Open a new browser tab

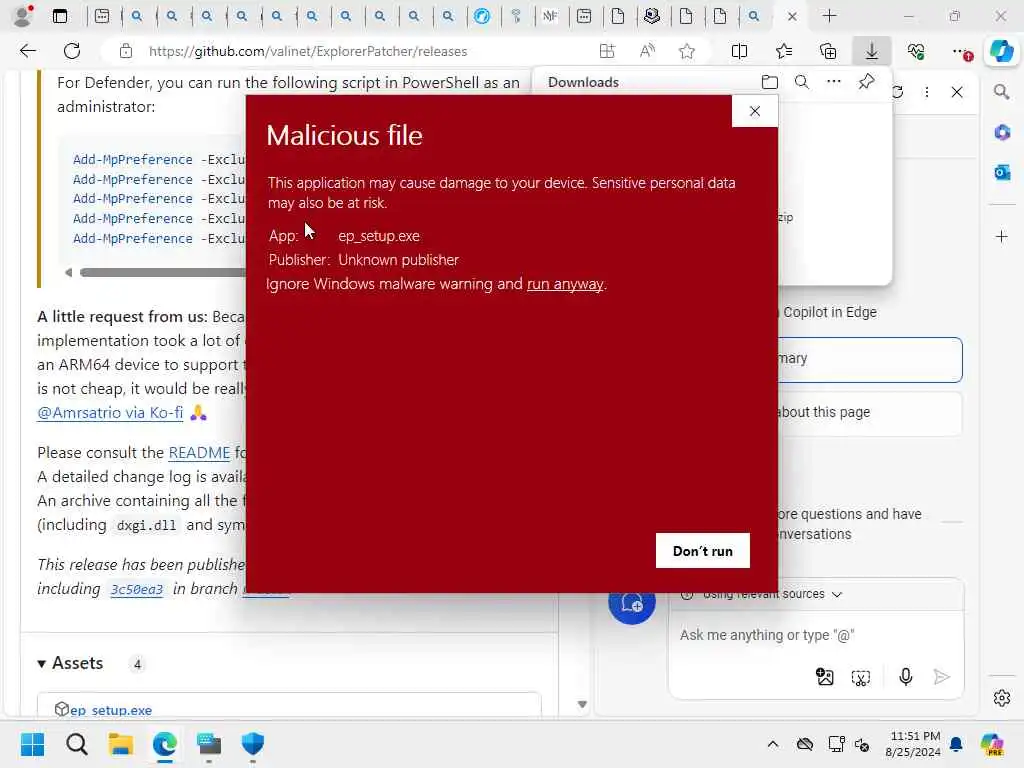[x=829, y=16]
